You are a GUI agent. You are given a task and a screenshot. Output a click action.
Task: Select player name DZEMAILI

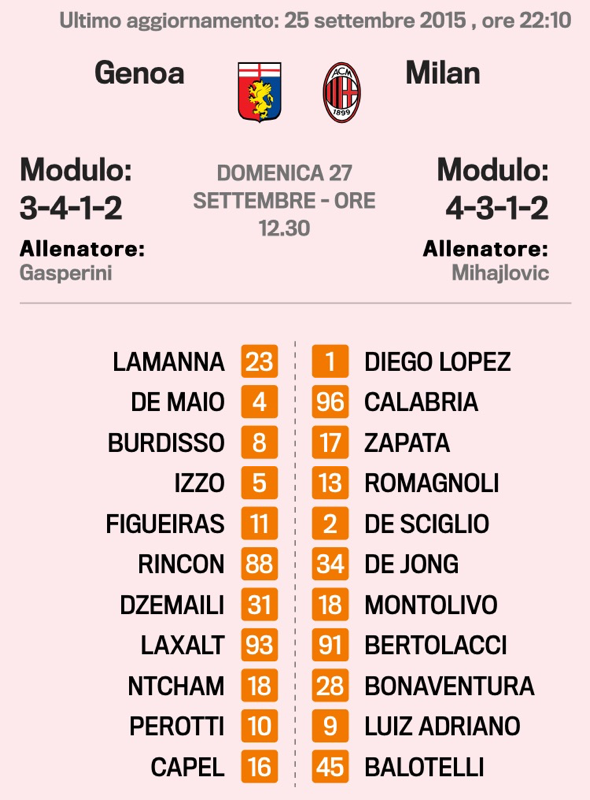(172, 605)
